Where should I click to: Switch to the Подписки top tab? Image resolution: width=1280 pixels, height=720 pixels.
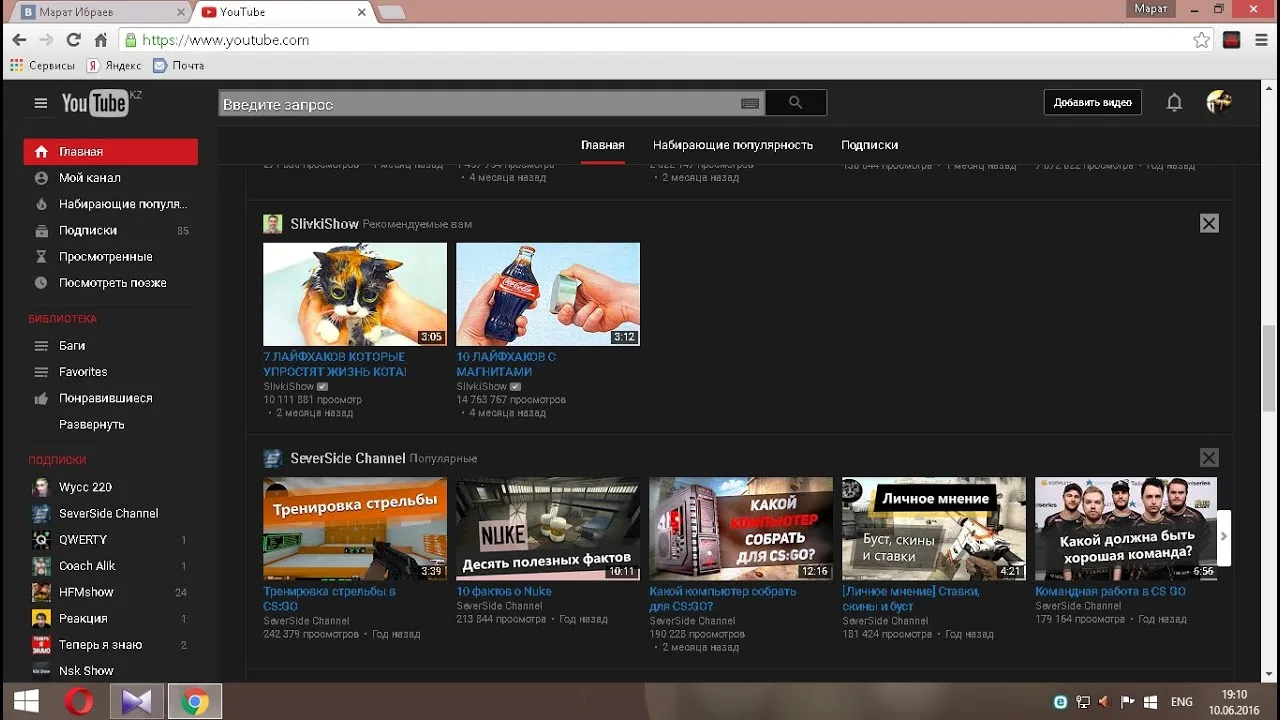[x=869, y=145]
